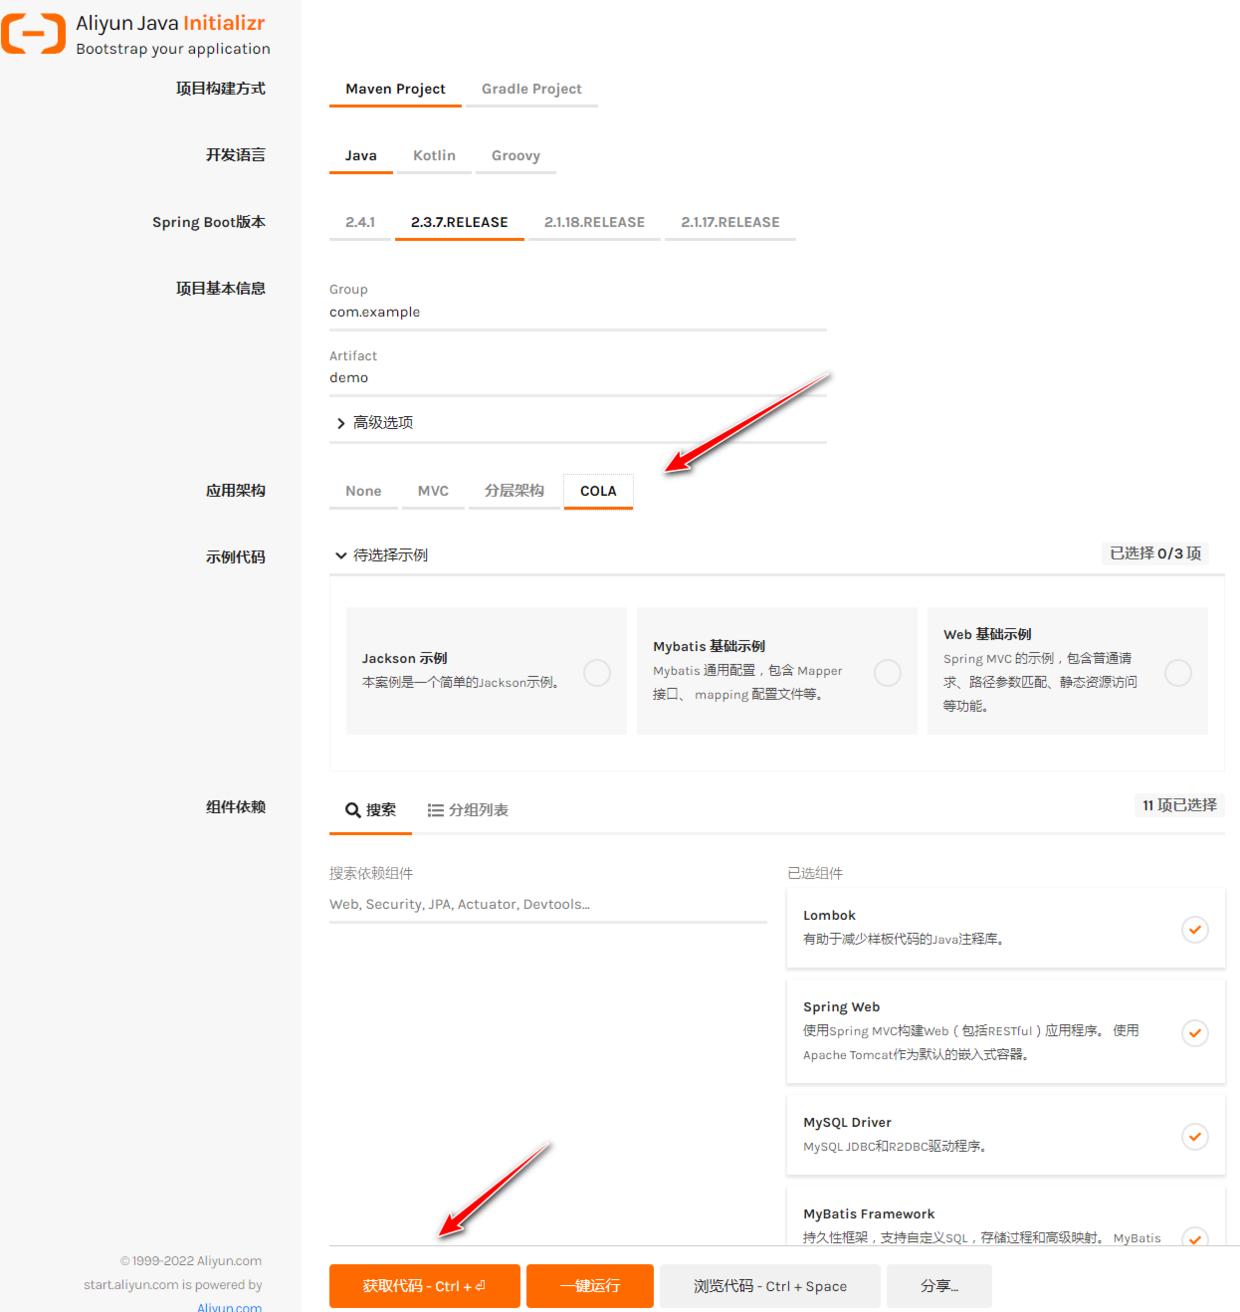
Task: Expand 高级选项 advanced options
Action: pos(374,423)
